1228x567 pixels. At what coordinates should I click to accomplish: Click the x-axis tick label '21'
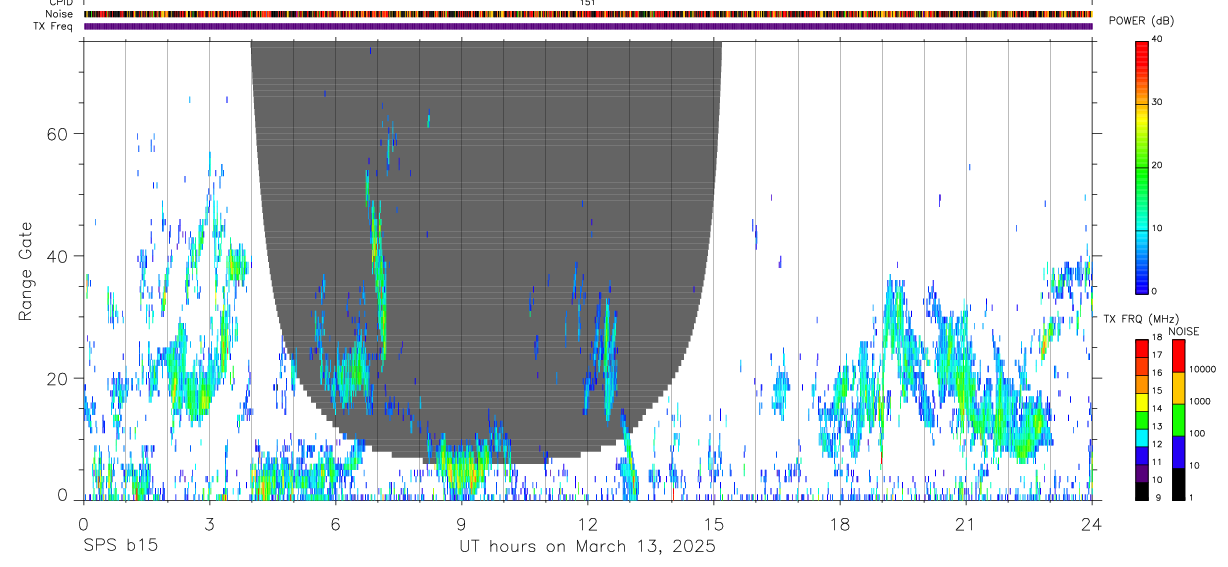point(965,524)
